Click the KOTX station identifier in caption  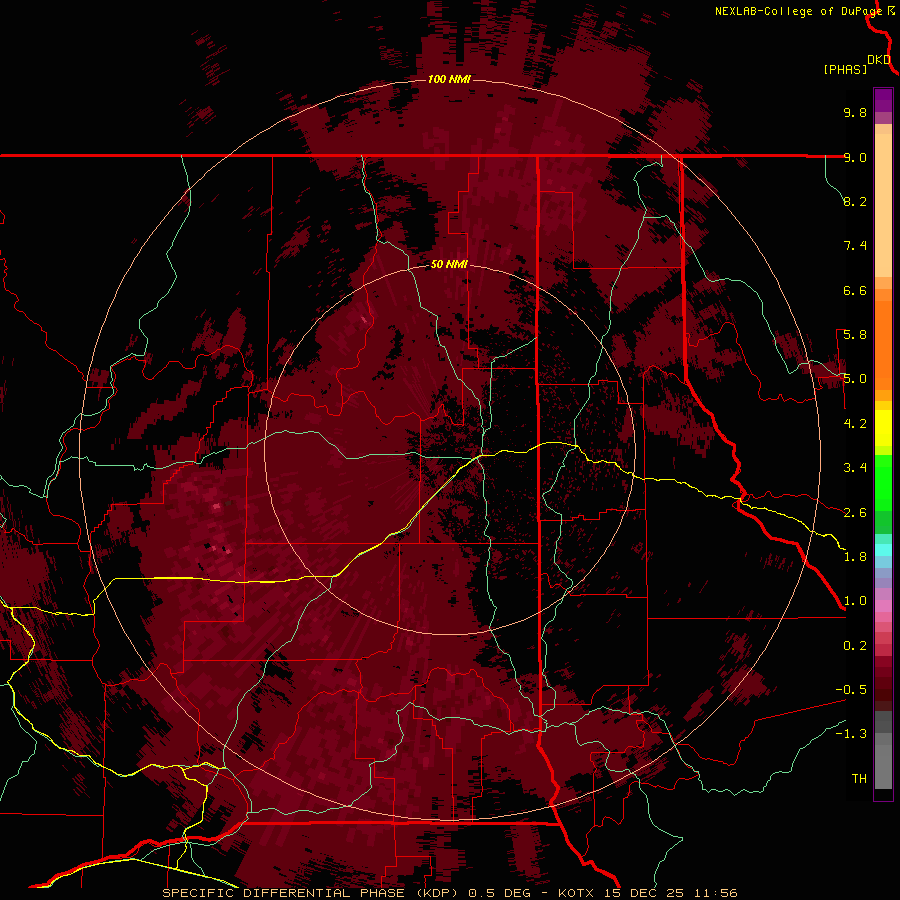(x=576, y=893)
